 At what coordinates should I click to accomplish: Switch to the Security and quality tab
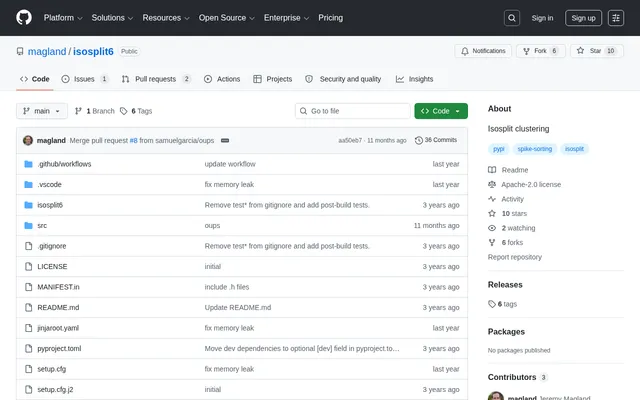click(x=343, y=79)
